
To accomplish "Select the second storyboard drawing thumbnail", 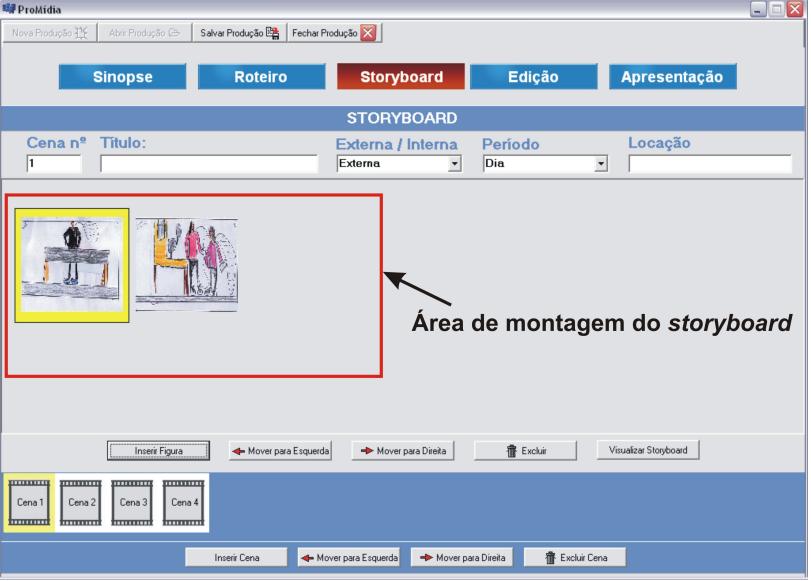I will 187,265.
